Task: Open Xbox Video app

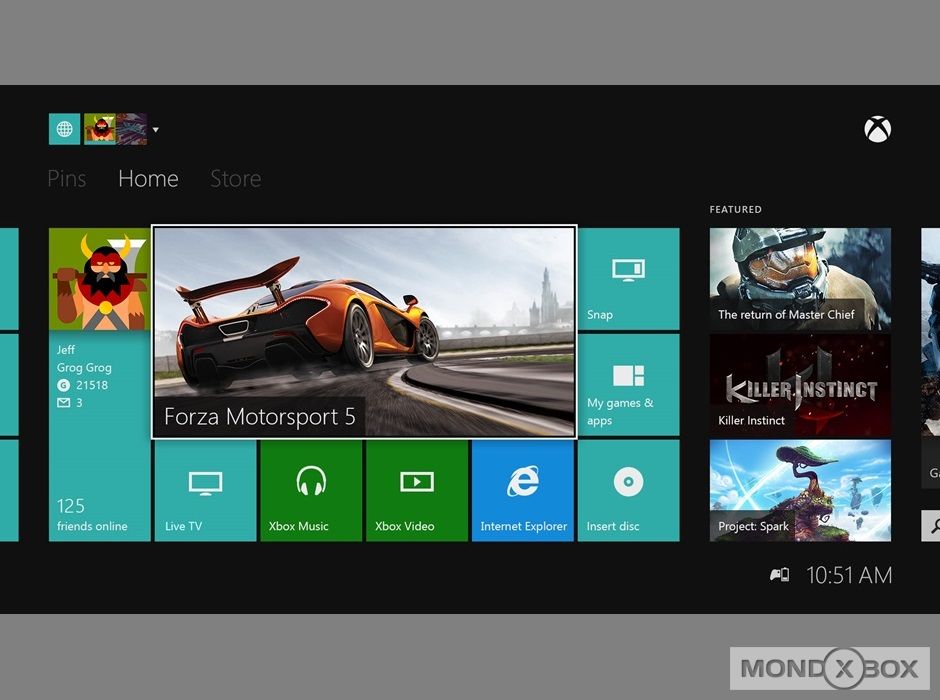Action: tap(417, 491)
